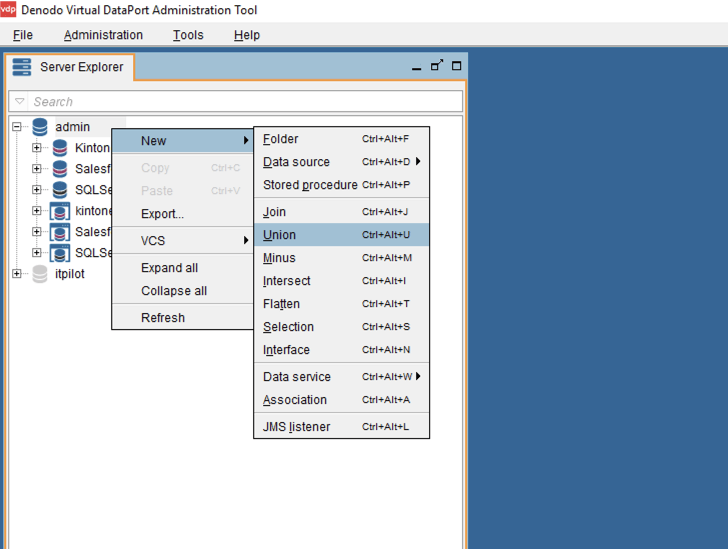Expand the second Salesf tree node
The height and width of the screenshot is (549, 728).
(37, 231)
